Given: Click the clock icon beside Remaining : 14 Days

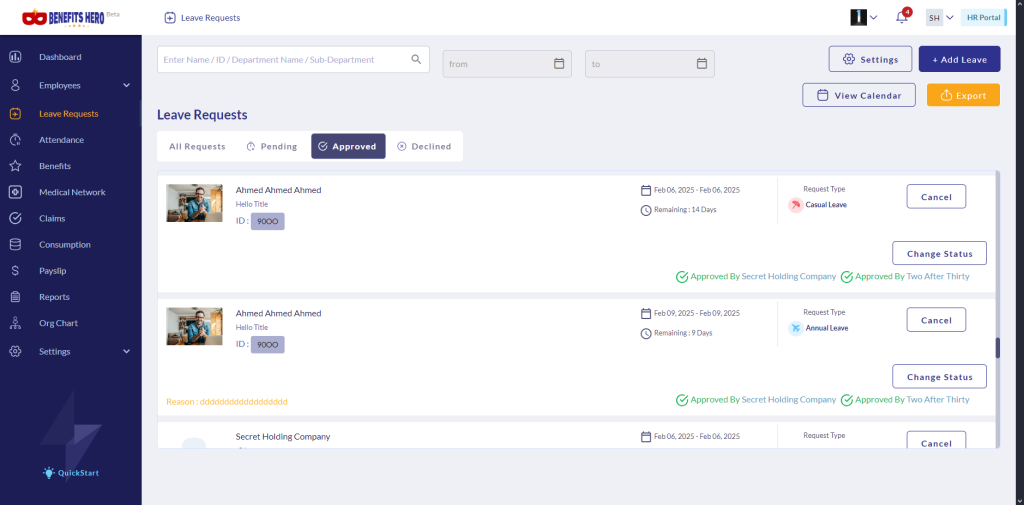Looking at the screenshot, I should click(646, 210).
